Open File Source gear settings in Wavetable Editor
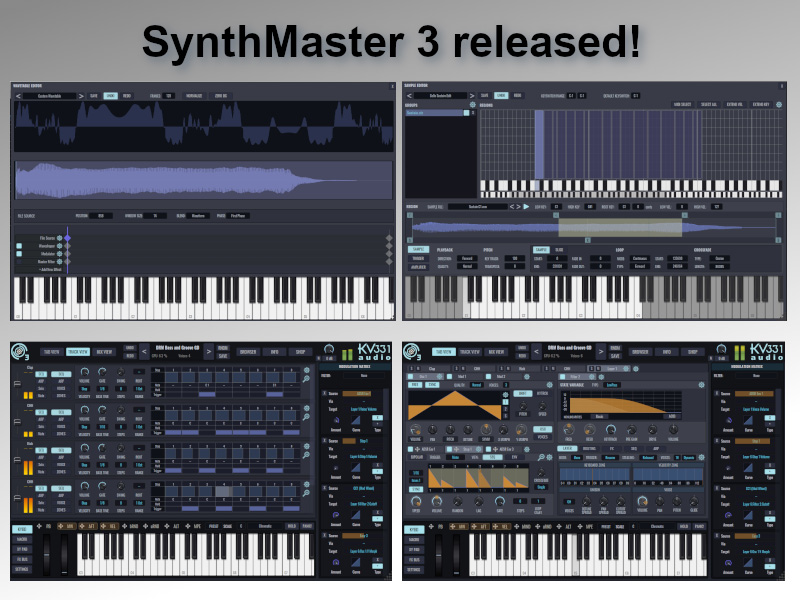This screenshot has height=600, width=800. coord(60,238)
